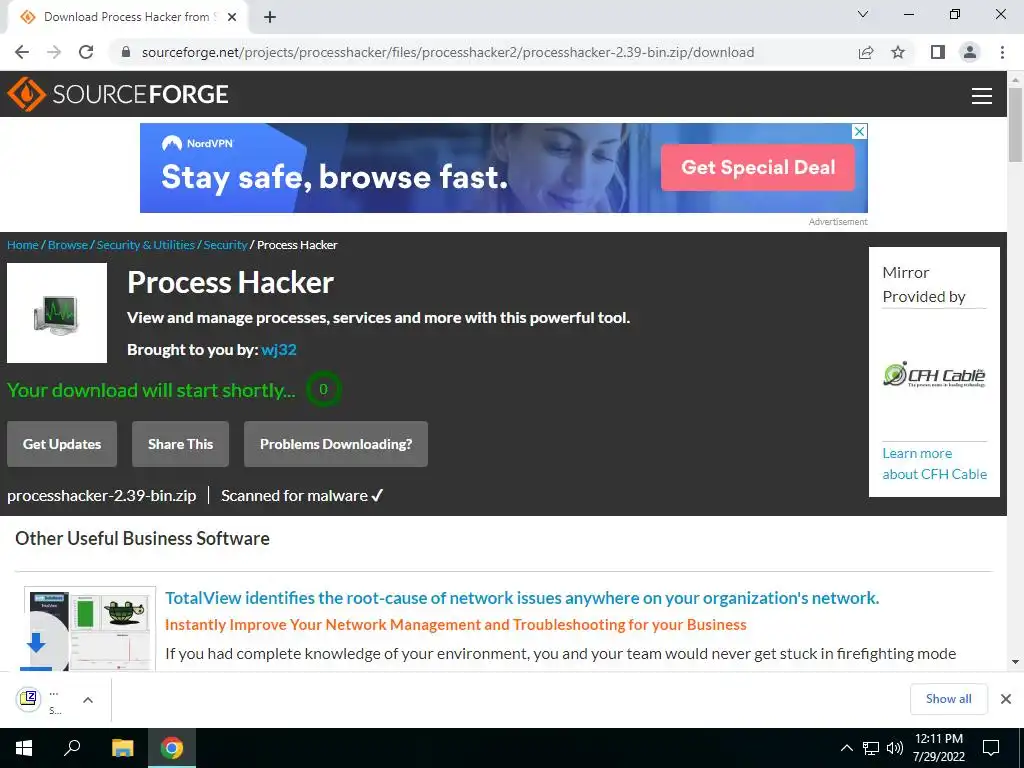Open File Explorer from the taskbar
Image resolution: width=1024 pixels, height=768 pixels.
point(122,748)
